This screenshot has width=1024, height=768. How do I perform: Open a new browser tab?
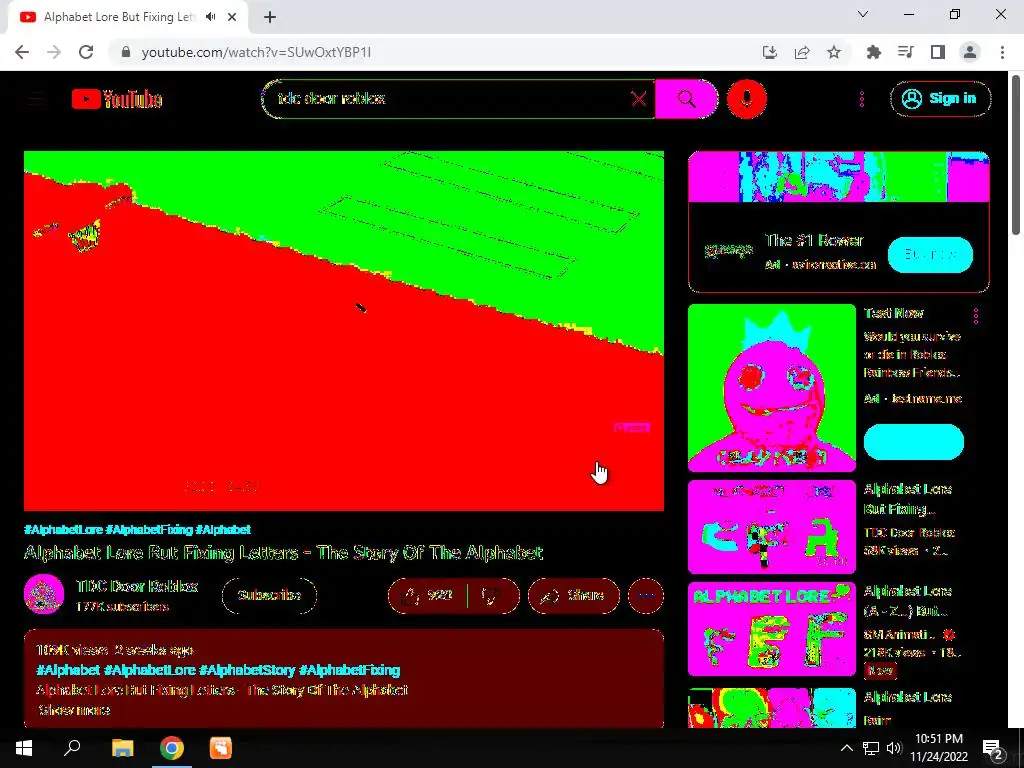(270, 17)
